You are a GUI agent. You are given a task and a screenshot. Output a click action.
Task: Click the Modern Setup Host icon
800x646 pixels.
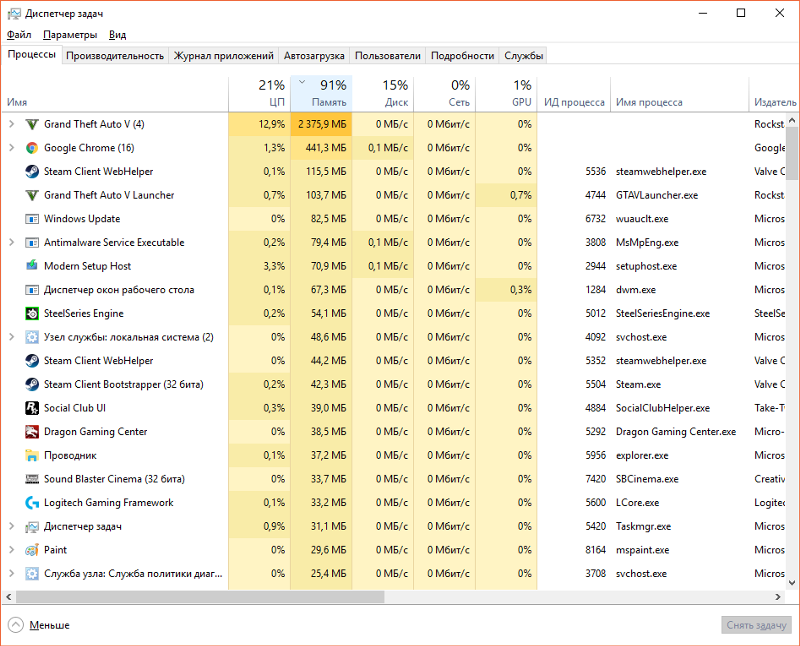coord(32,266)
